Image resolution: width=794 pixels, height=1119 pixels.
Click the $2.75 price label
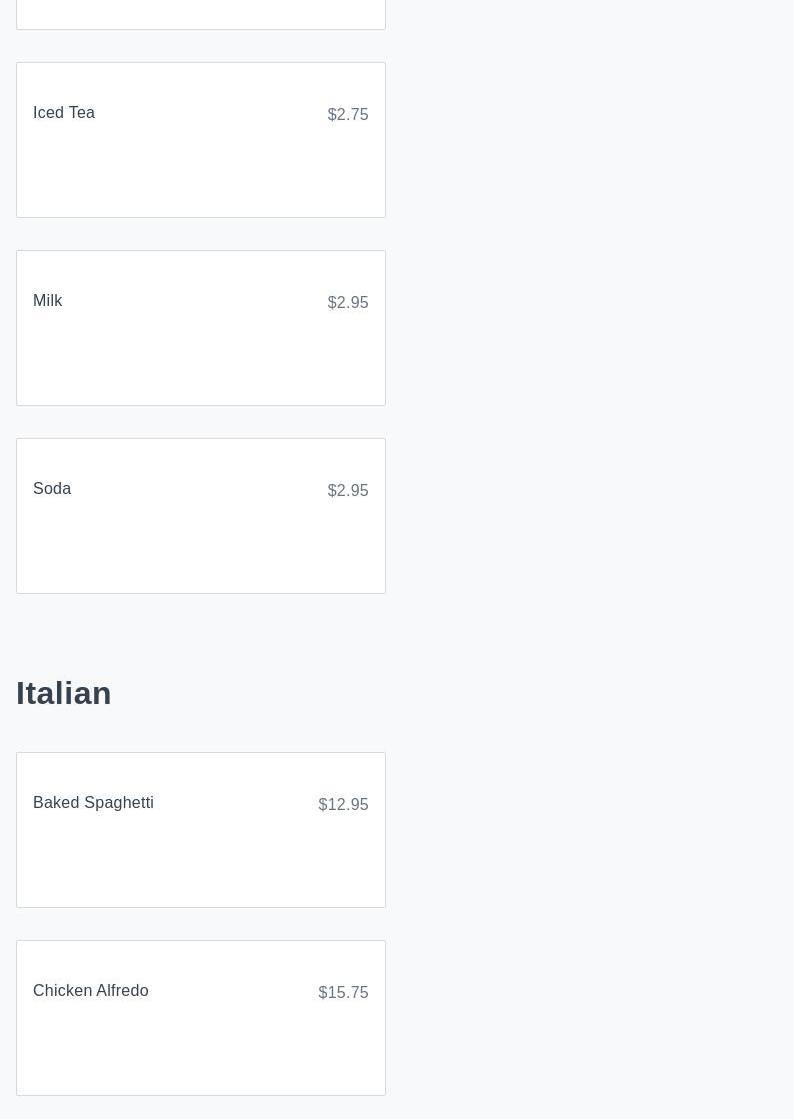347,115
